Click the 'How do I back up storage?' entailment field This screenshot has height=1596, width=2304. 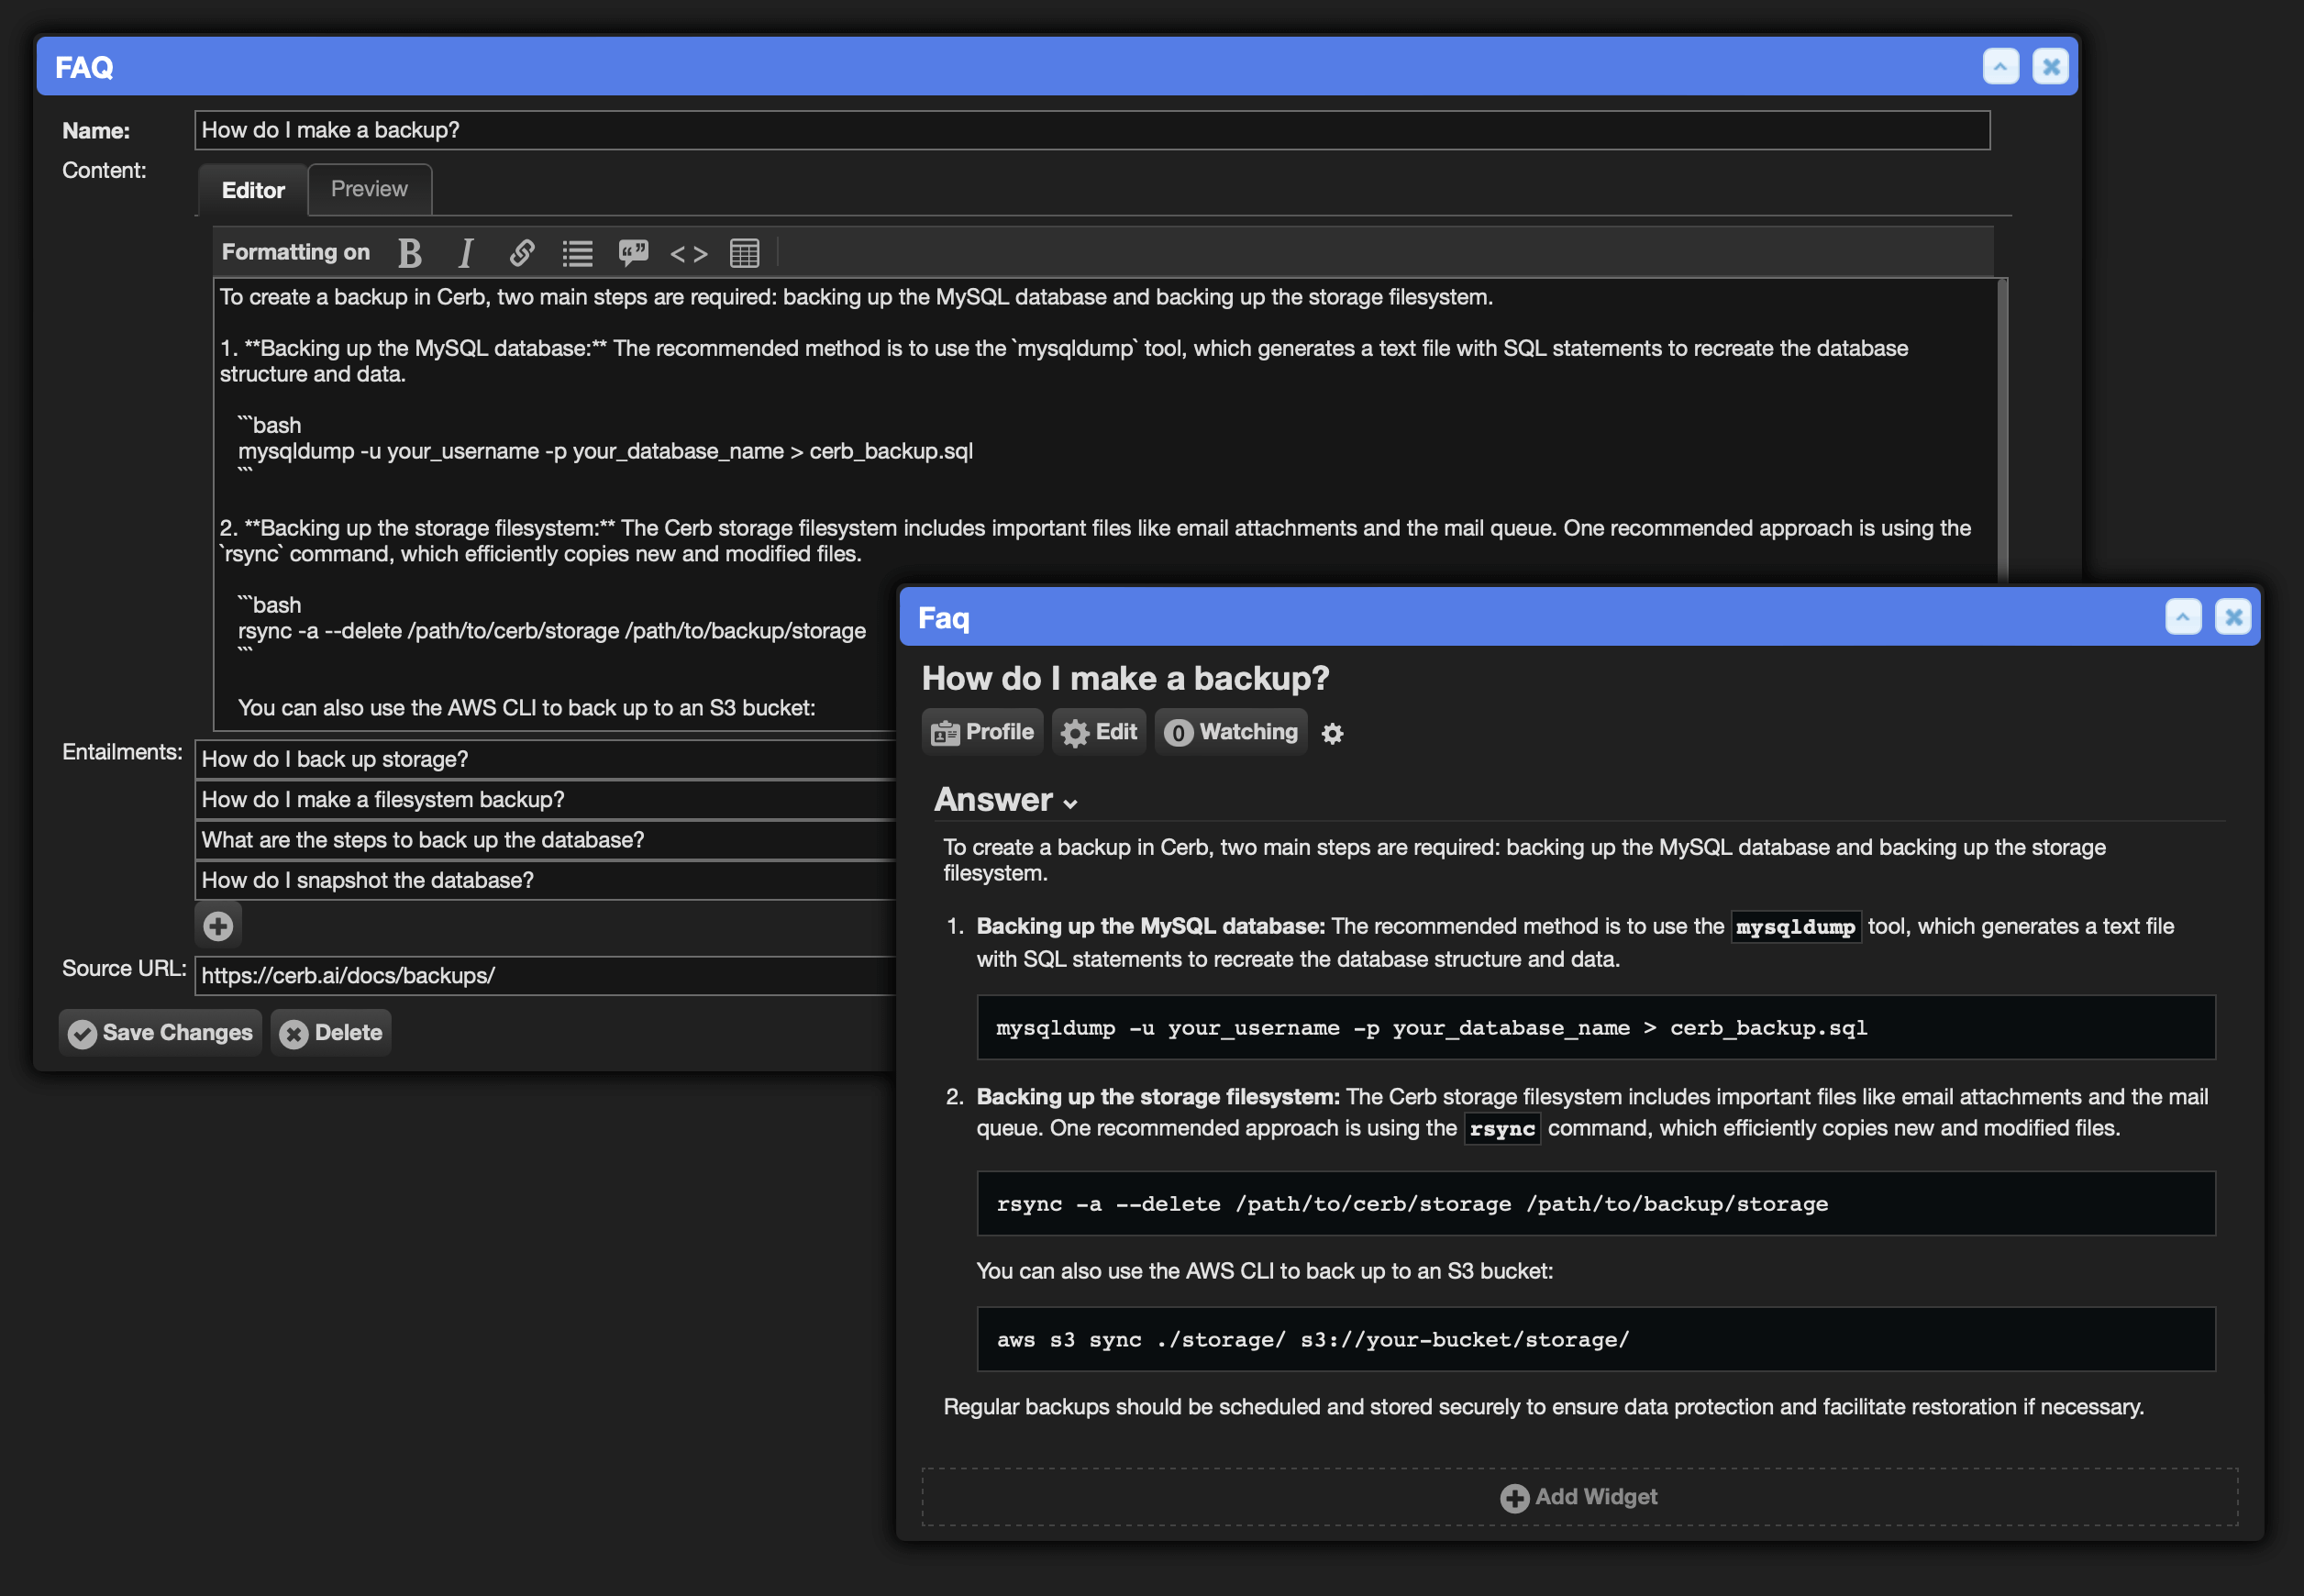click(x=545, y=759)
